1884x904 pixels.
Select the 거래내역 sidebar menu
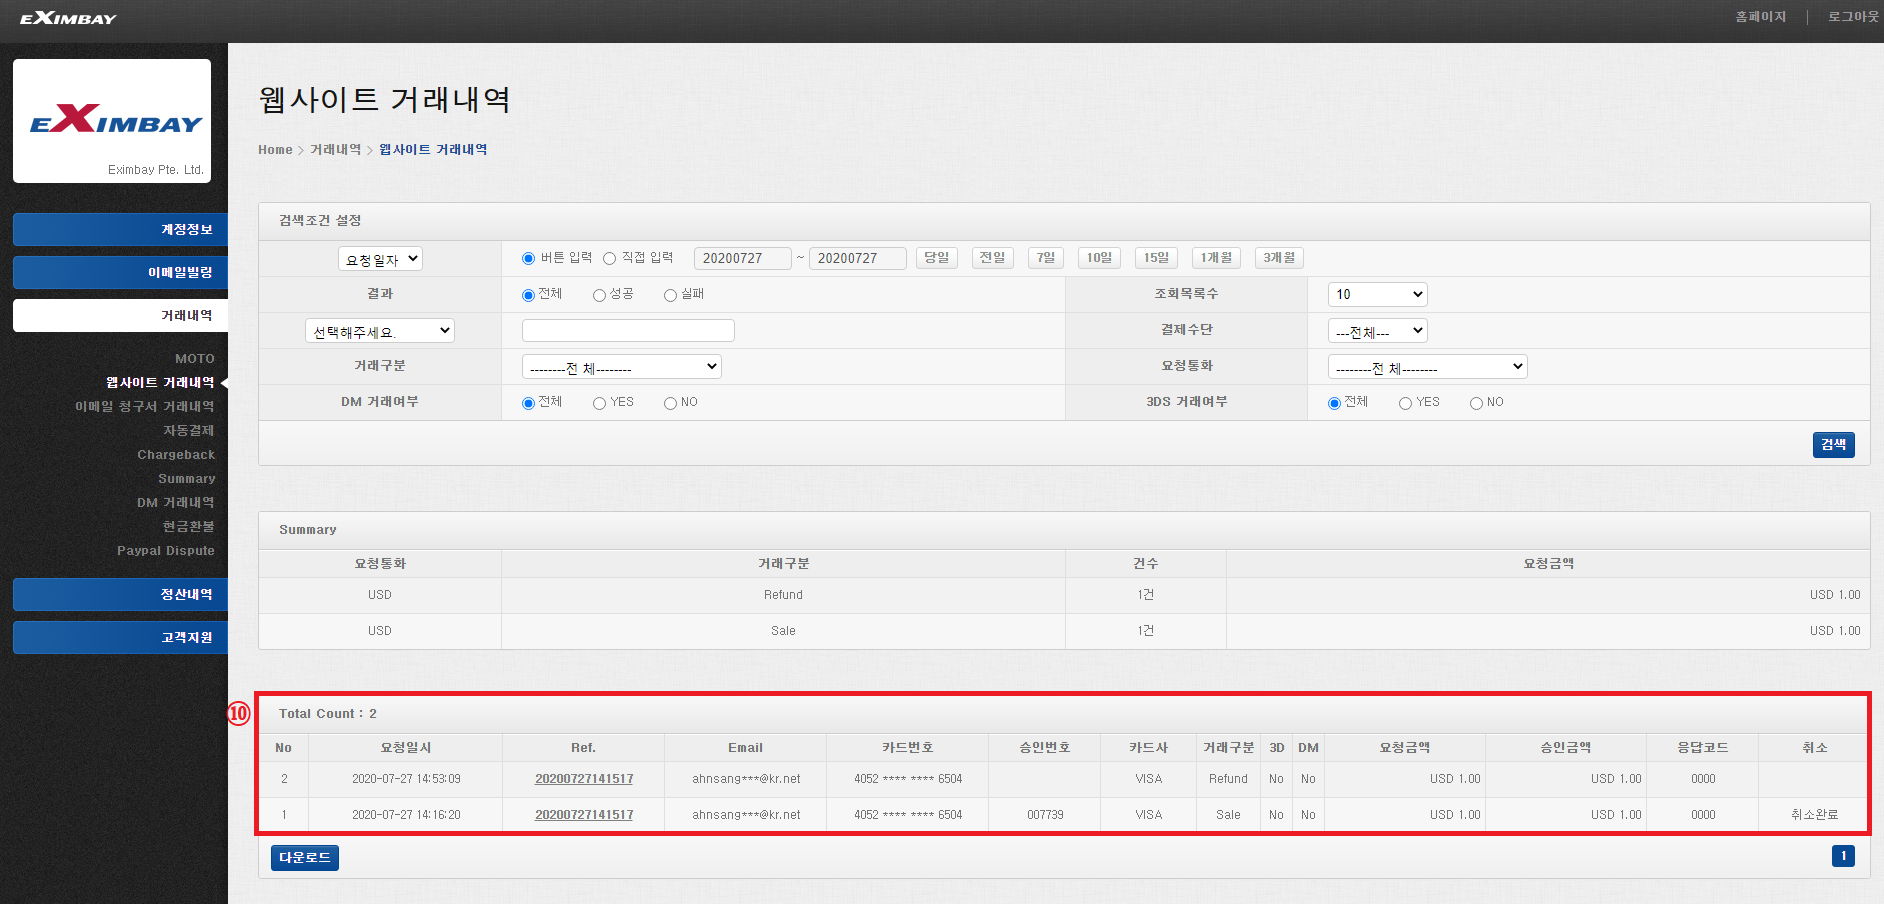click(120, 315)
